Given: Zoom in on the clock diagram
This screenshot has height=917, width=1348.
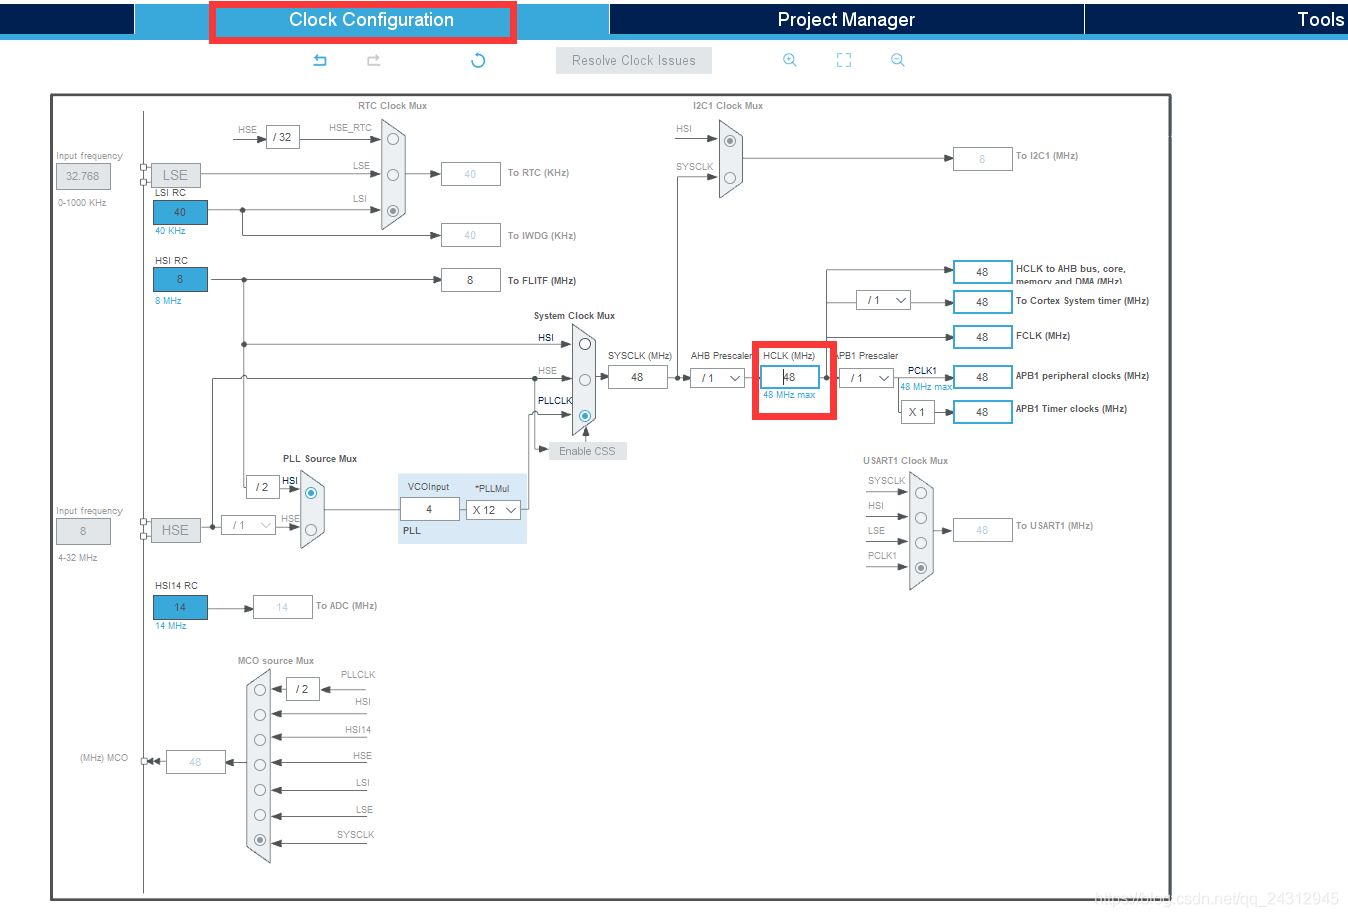Looking at the screenshot, I should tap(790, 60).
